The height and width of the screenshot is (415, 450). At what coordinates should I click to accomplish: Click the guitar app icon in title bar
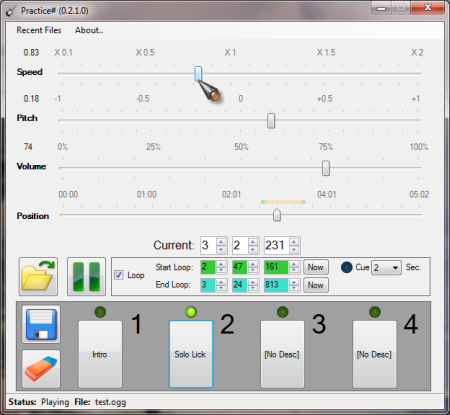coord(11,11)
